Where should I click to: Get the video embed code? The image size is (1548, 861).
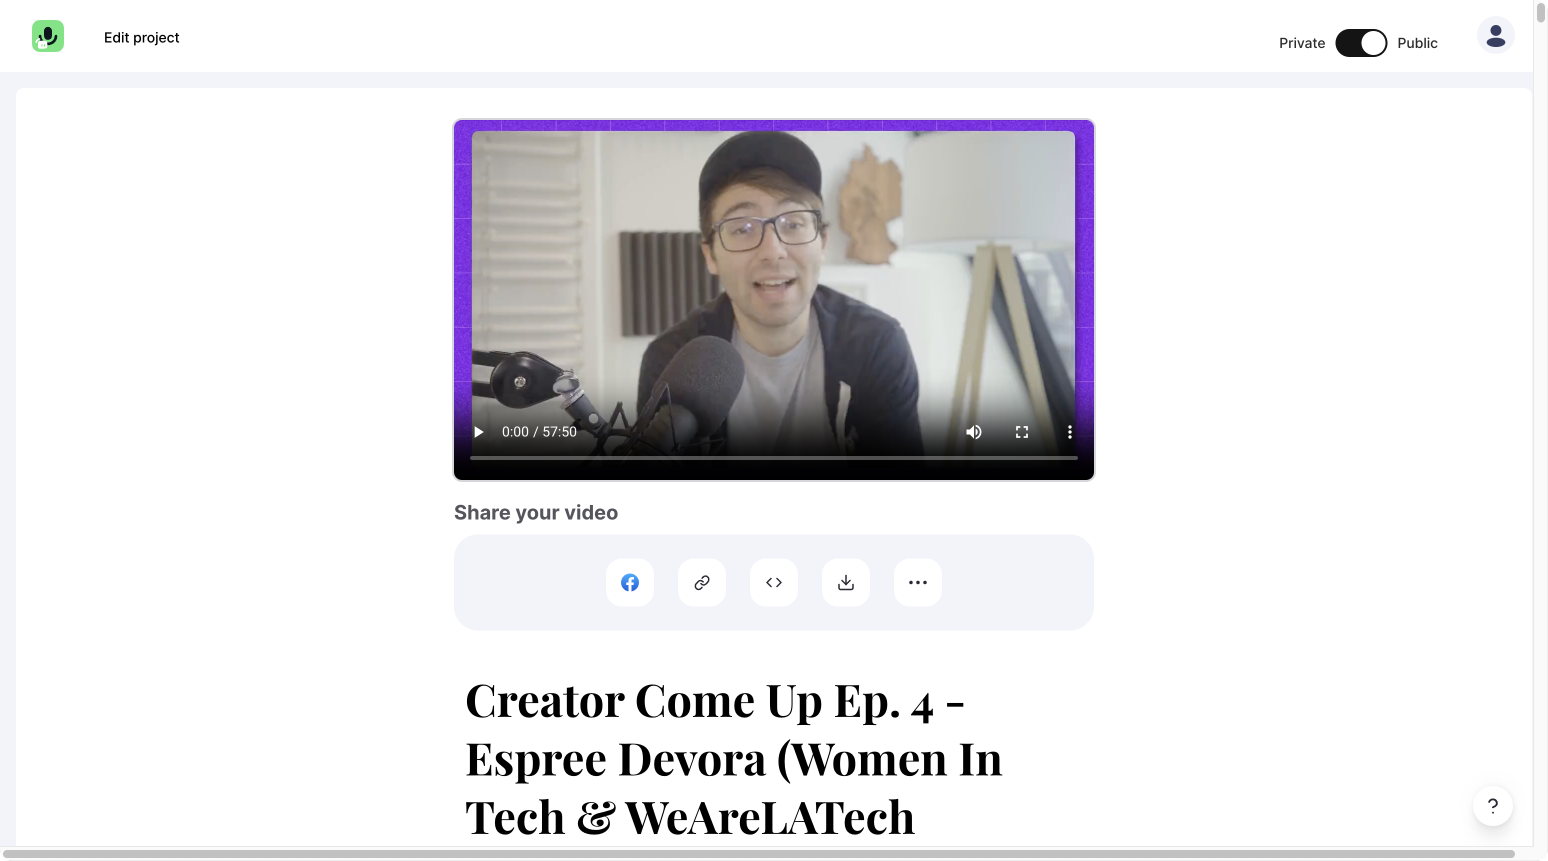(x=774, y=583)
